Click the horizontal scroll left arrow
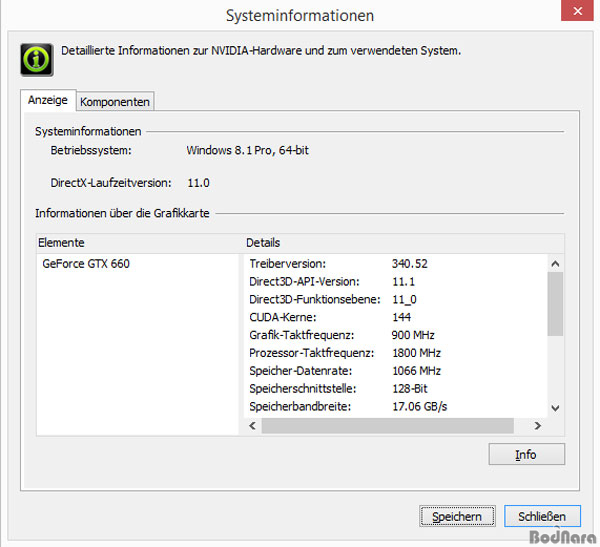 pos(253,426)
